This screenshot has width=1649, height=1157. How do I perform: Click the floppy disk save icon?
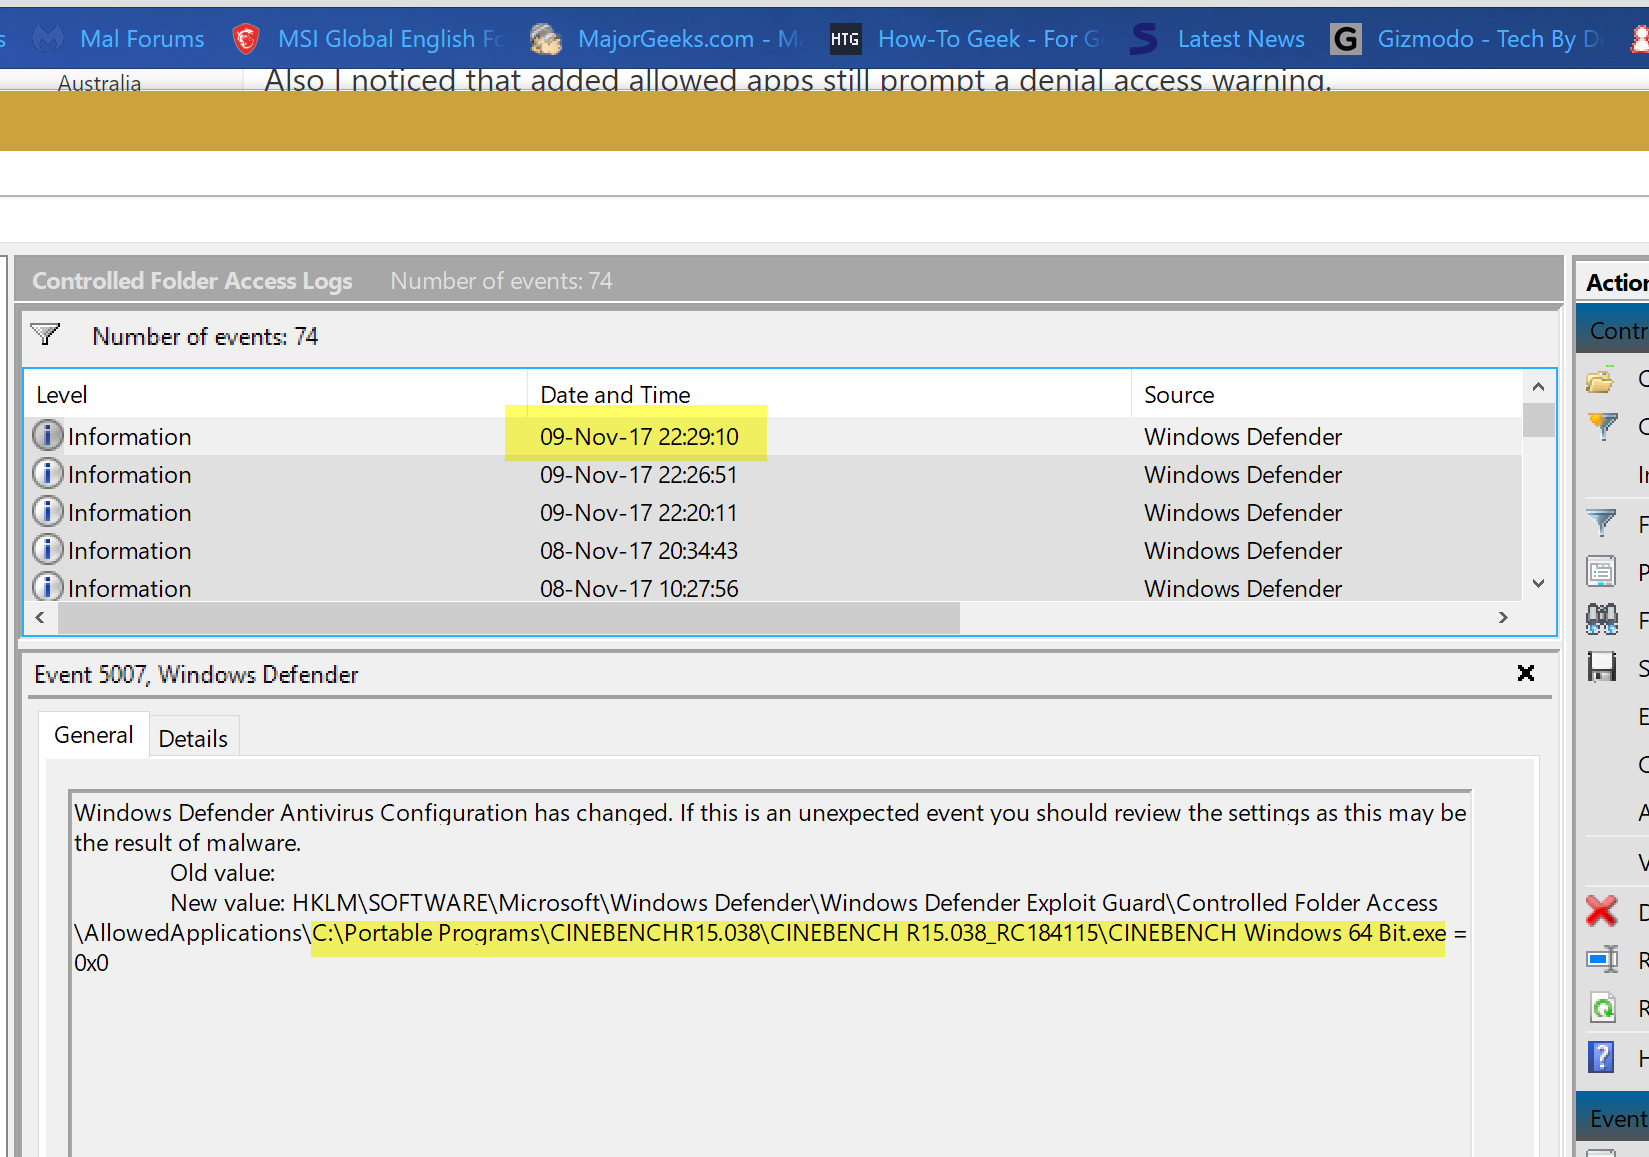(x=1602, y=667)
